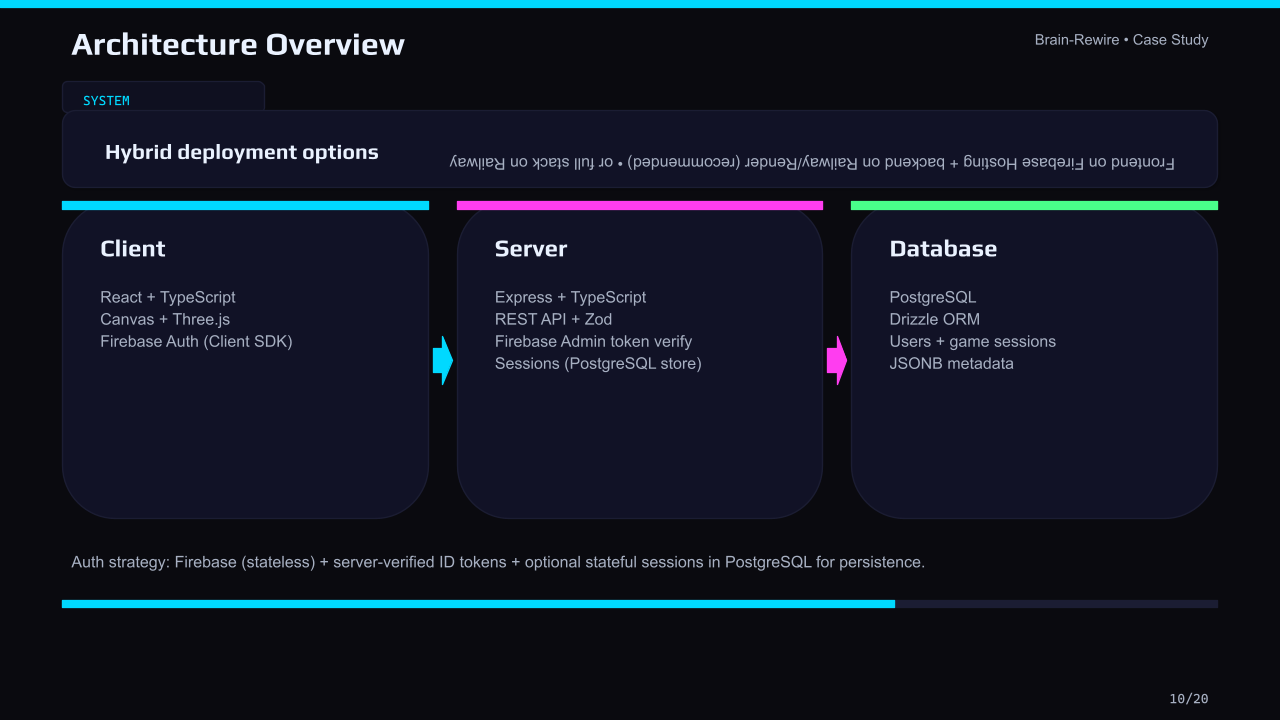Click the Hybrid deployment options heading
The height and width of the screenshot is (720, 1280).
(x=242, y=152)
